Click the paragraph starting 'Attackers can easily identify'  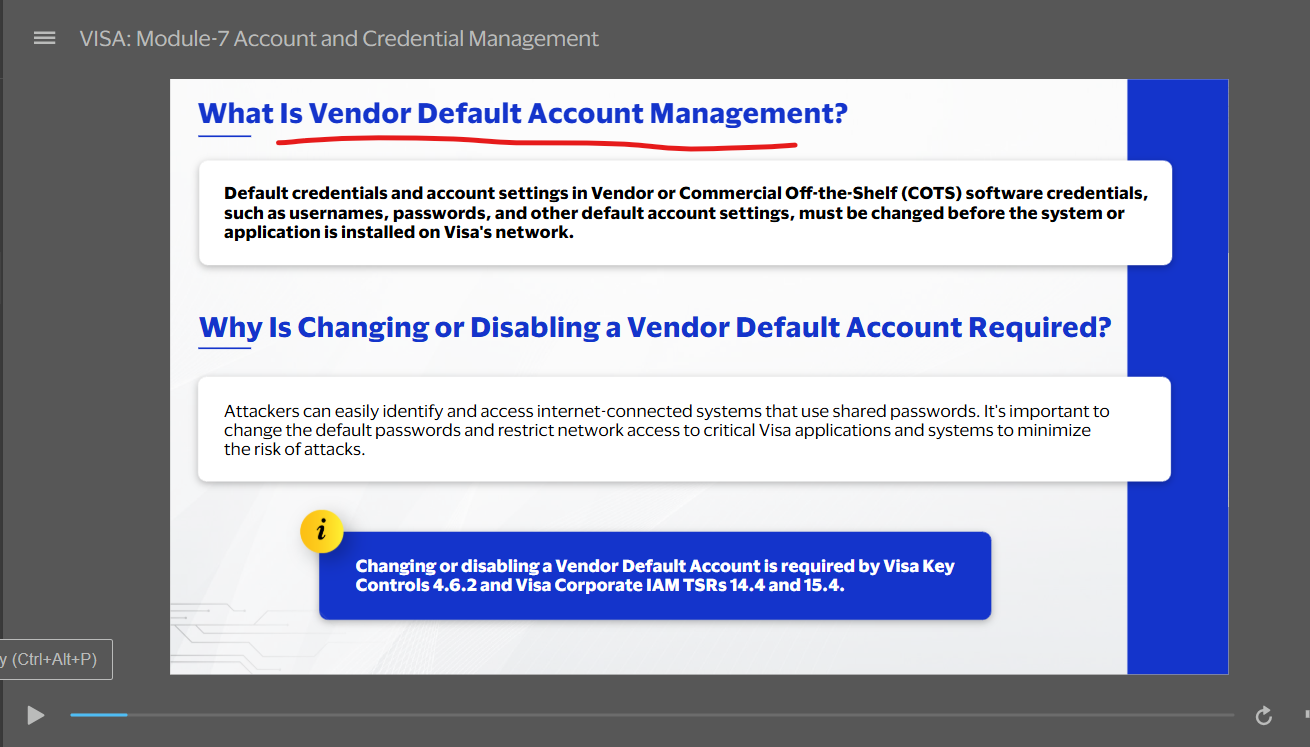point(667,430)
